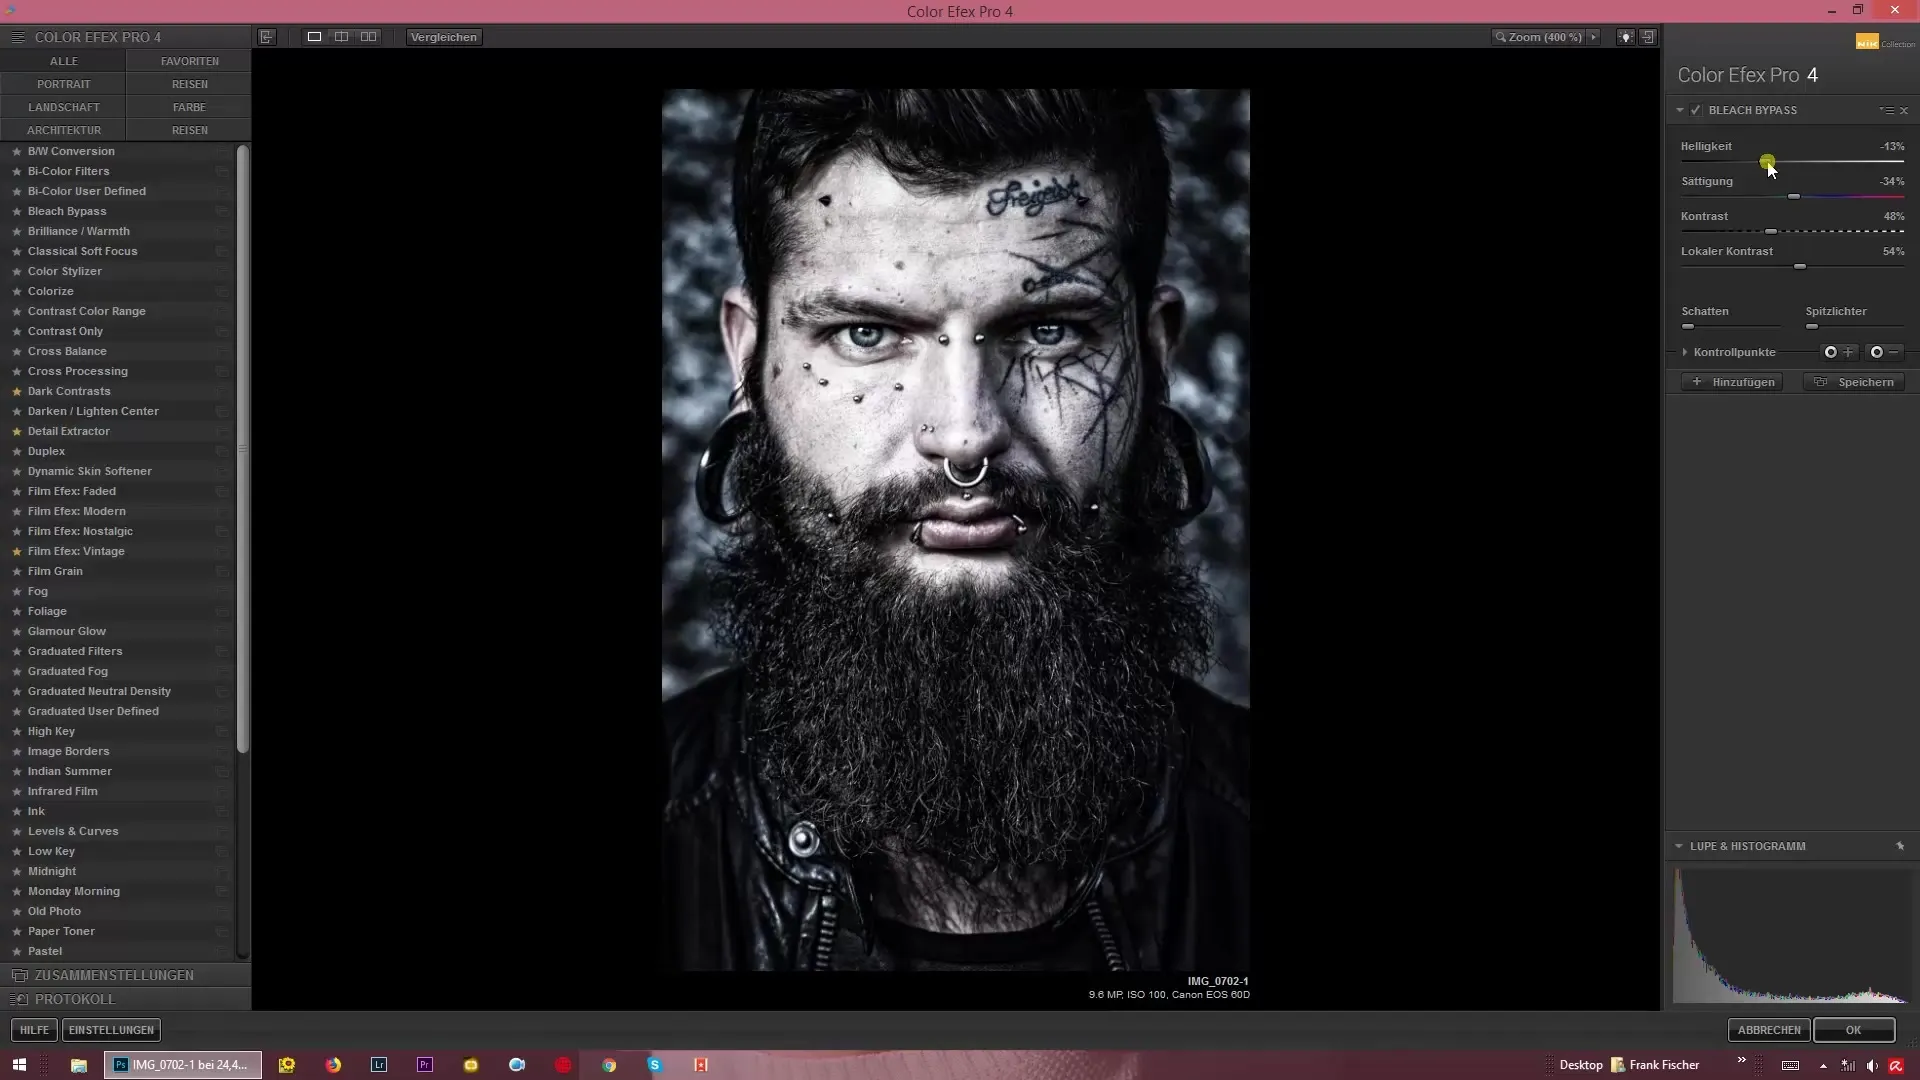This screenshot has height=1080, width=1920.
Task: Add a positive control point
Action: (1838, 352)
